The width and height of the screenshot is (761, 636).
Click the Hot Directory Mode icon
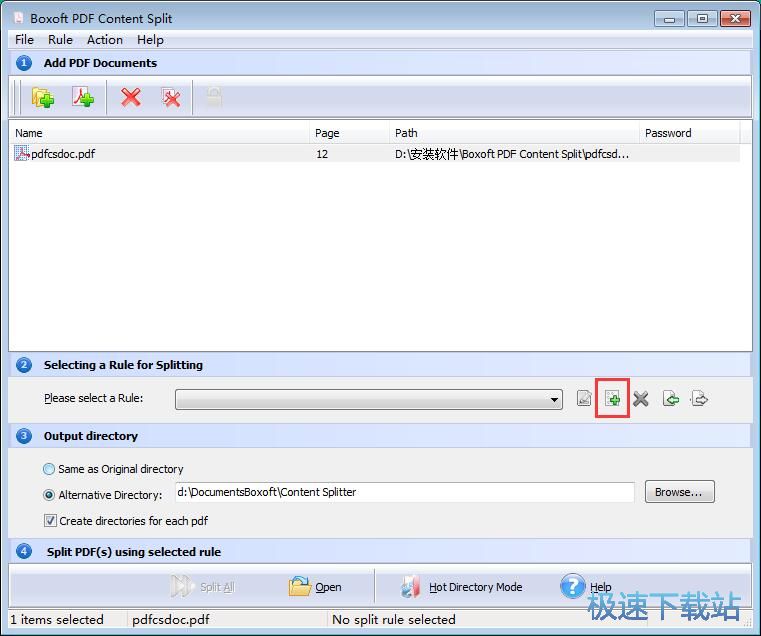pos(411,586)
